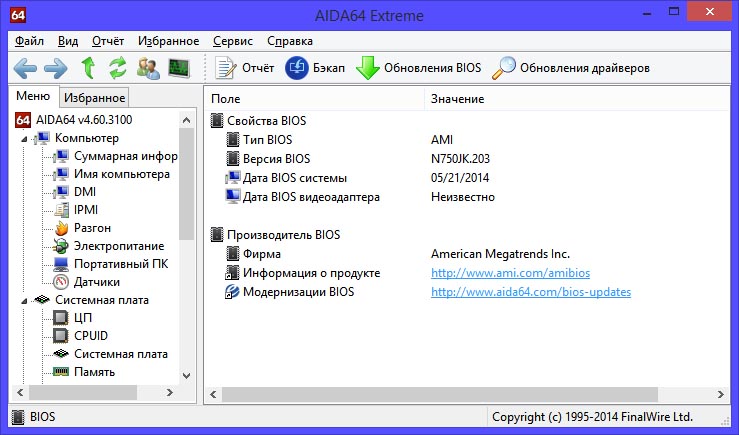Screen dimensions: 739x435
Task: Open the Датчики tree item
Action: click(87, 282)
